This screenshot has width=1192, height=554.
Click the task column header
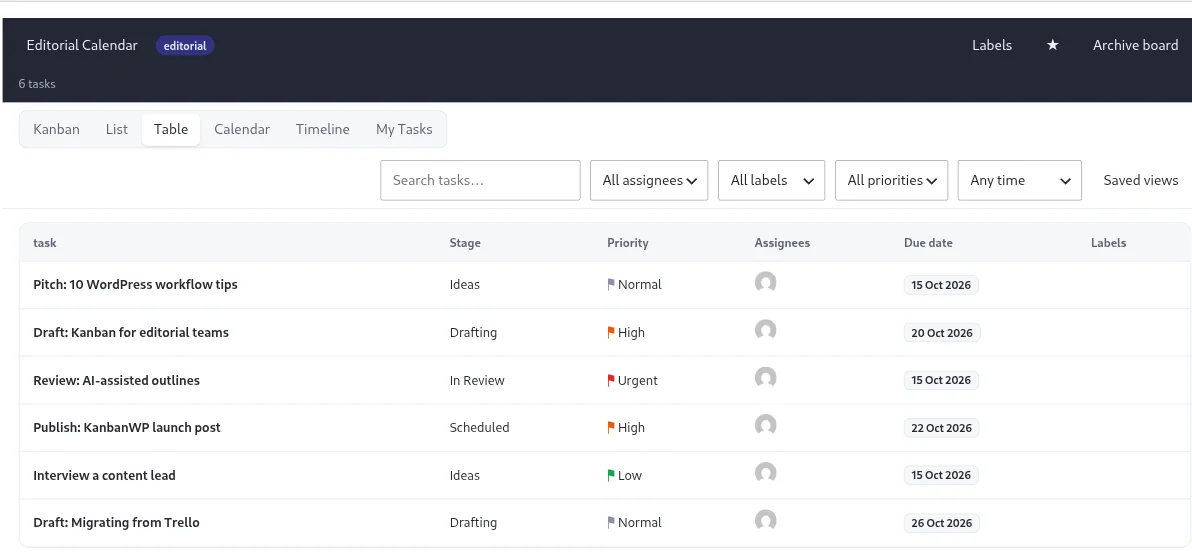pos(45,243)
